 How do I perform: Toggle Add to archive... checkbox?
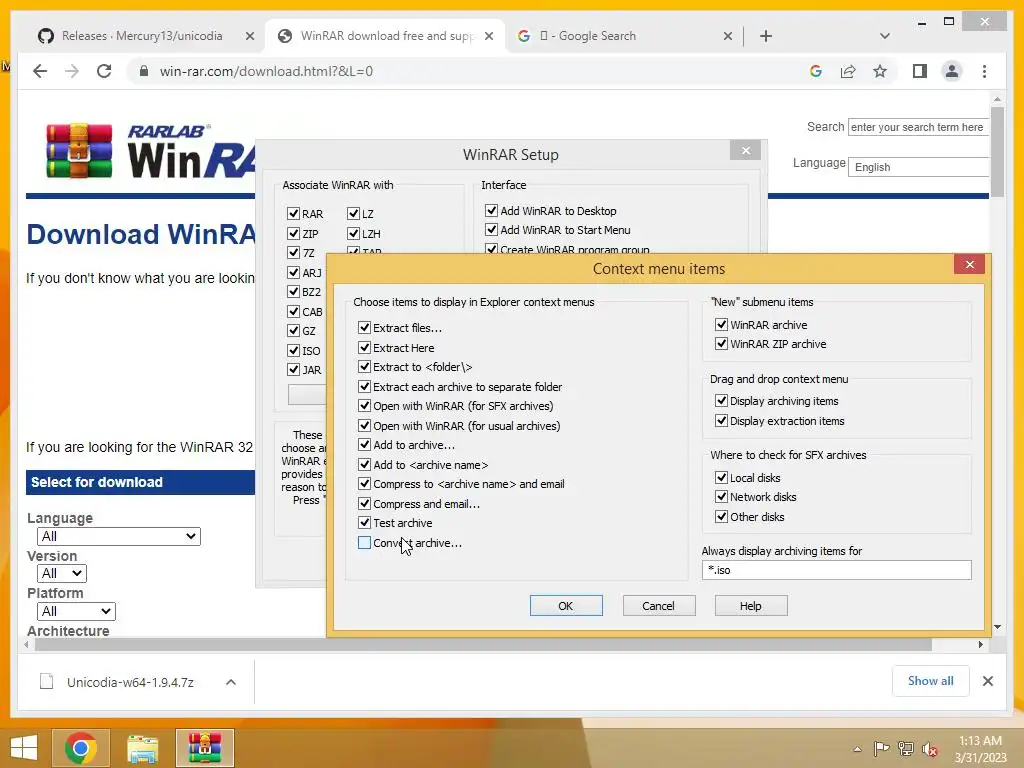[364, 445]
